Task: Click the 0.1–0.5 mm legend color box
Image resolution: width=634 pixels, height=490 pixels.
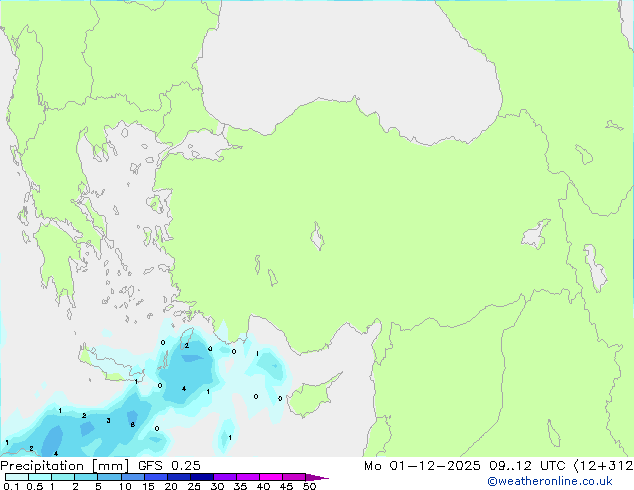Action: point(17,477)
